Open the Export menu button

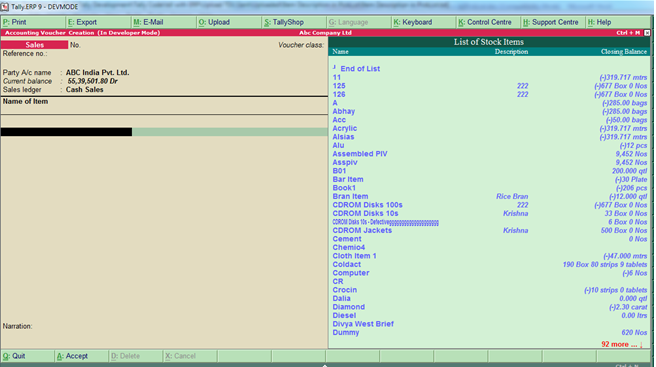pyautogui.click(x=98, y=22)
